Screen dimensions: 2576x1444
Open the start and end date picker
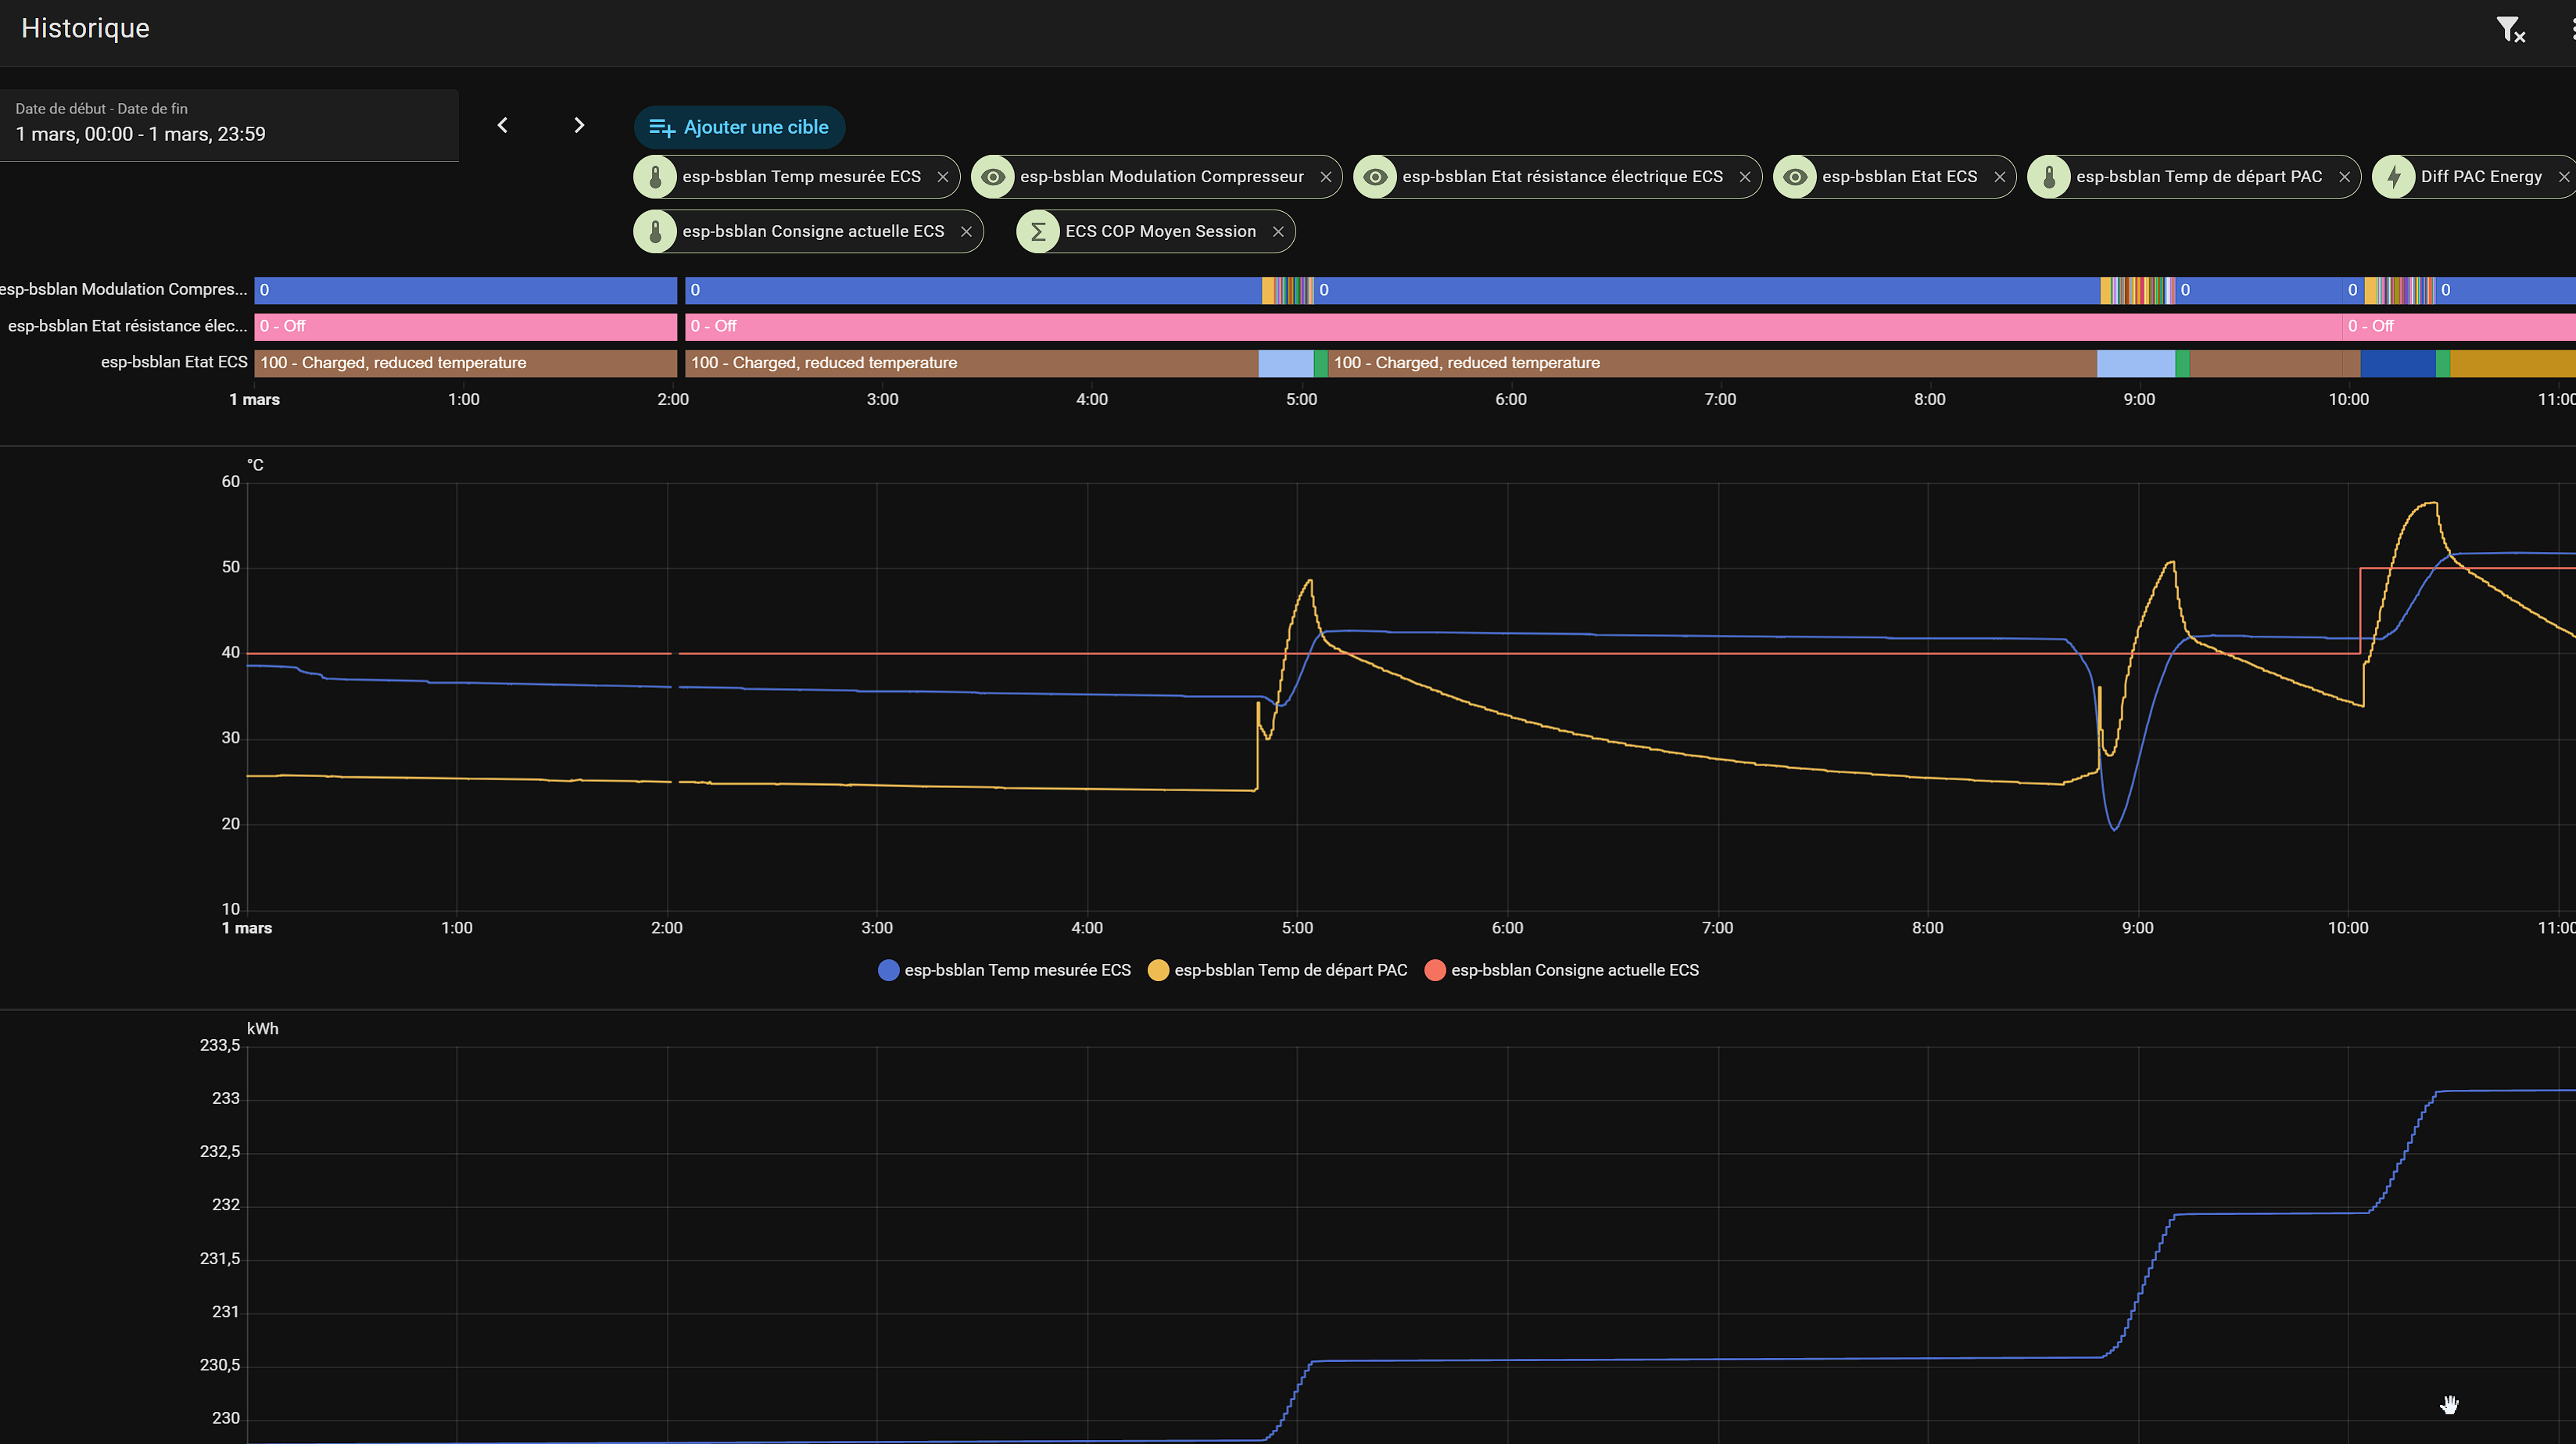[229, 124]
